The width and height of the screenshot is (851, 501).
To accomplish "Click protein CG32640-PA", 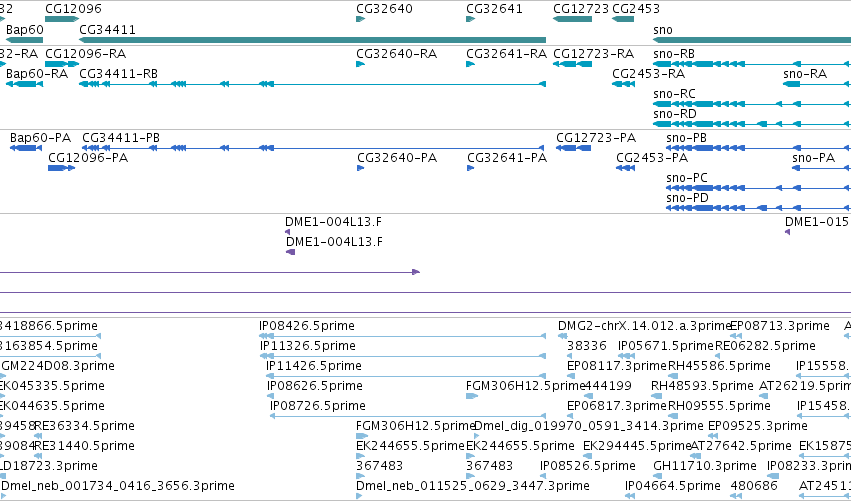I will click(x=397, y=157).
